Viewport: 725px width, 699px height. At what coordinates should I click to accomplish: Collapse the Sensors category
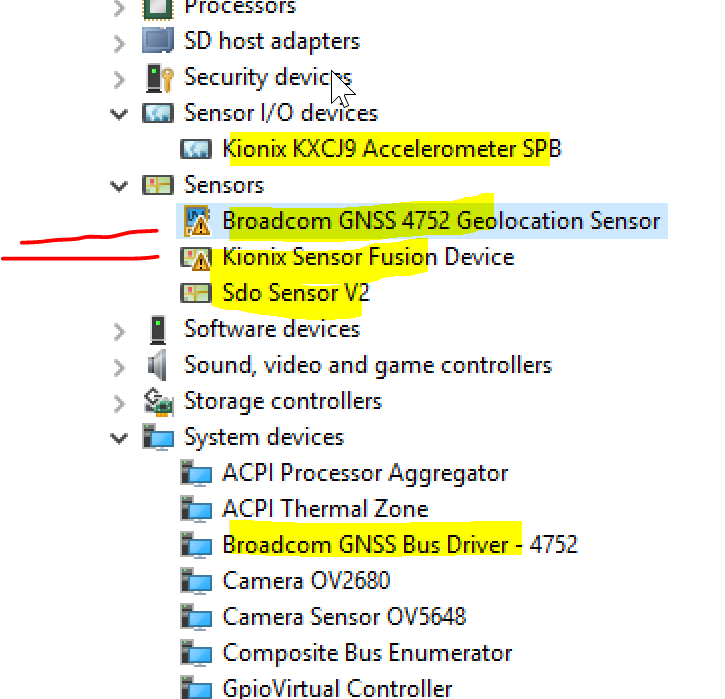click(x=120, y=185)
